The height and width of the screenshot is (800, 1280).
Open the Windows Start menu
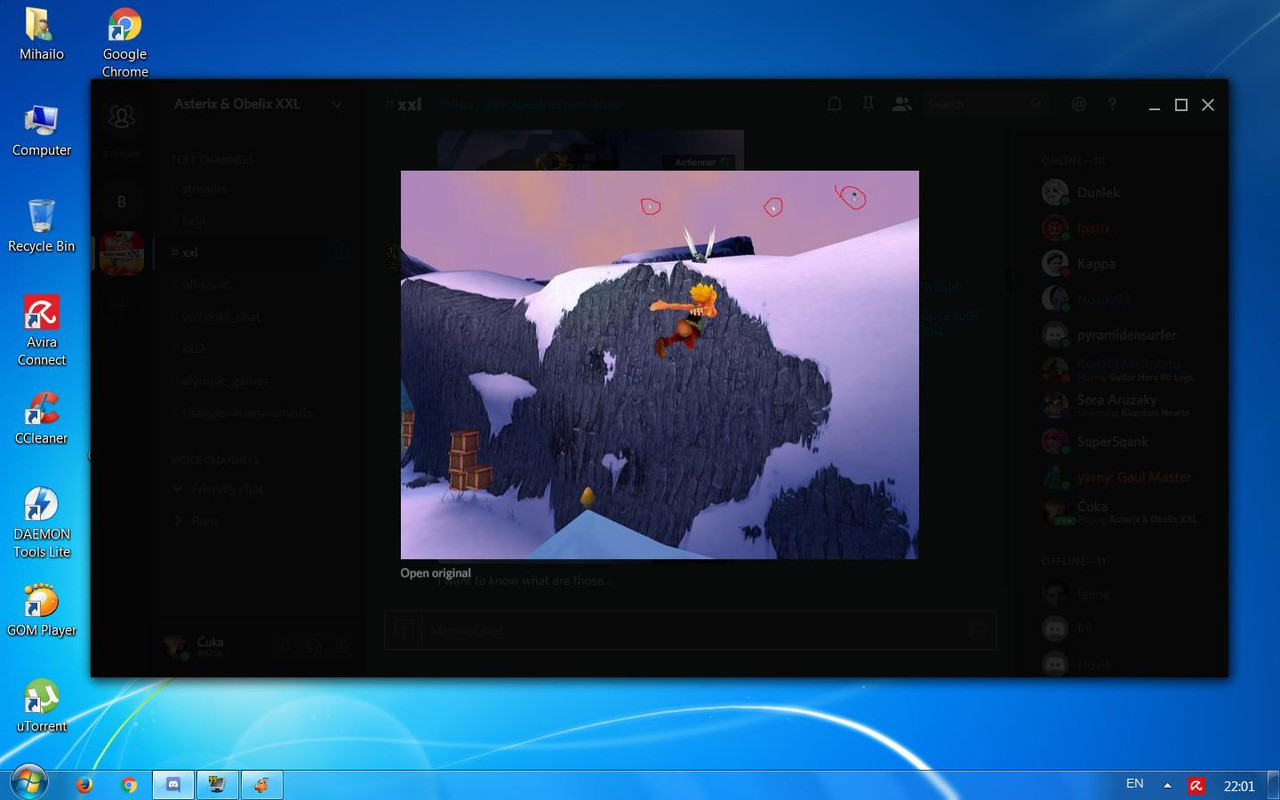(27, 783)
